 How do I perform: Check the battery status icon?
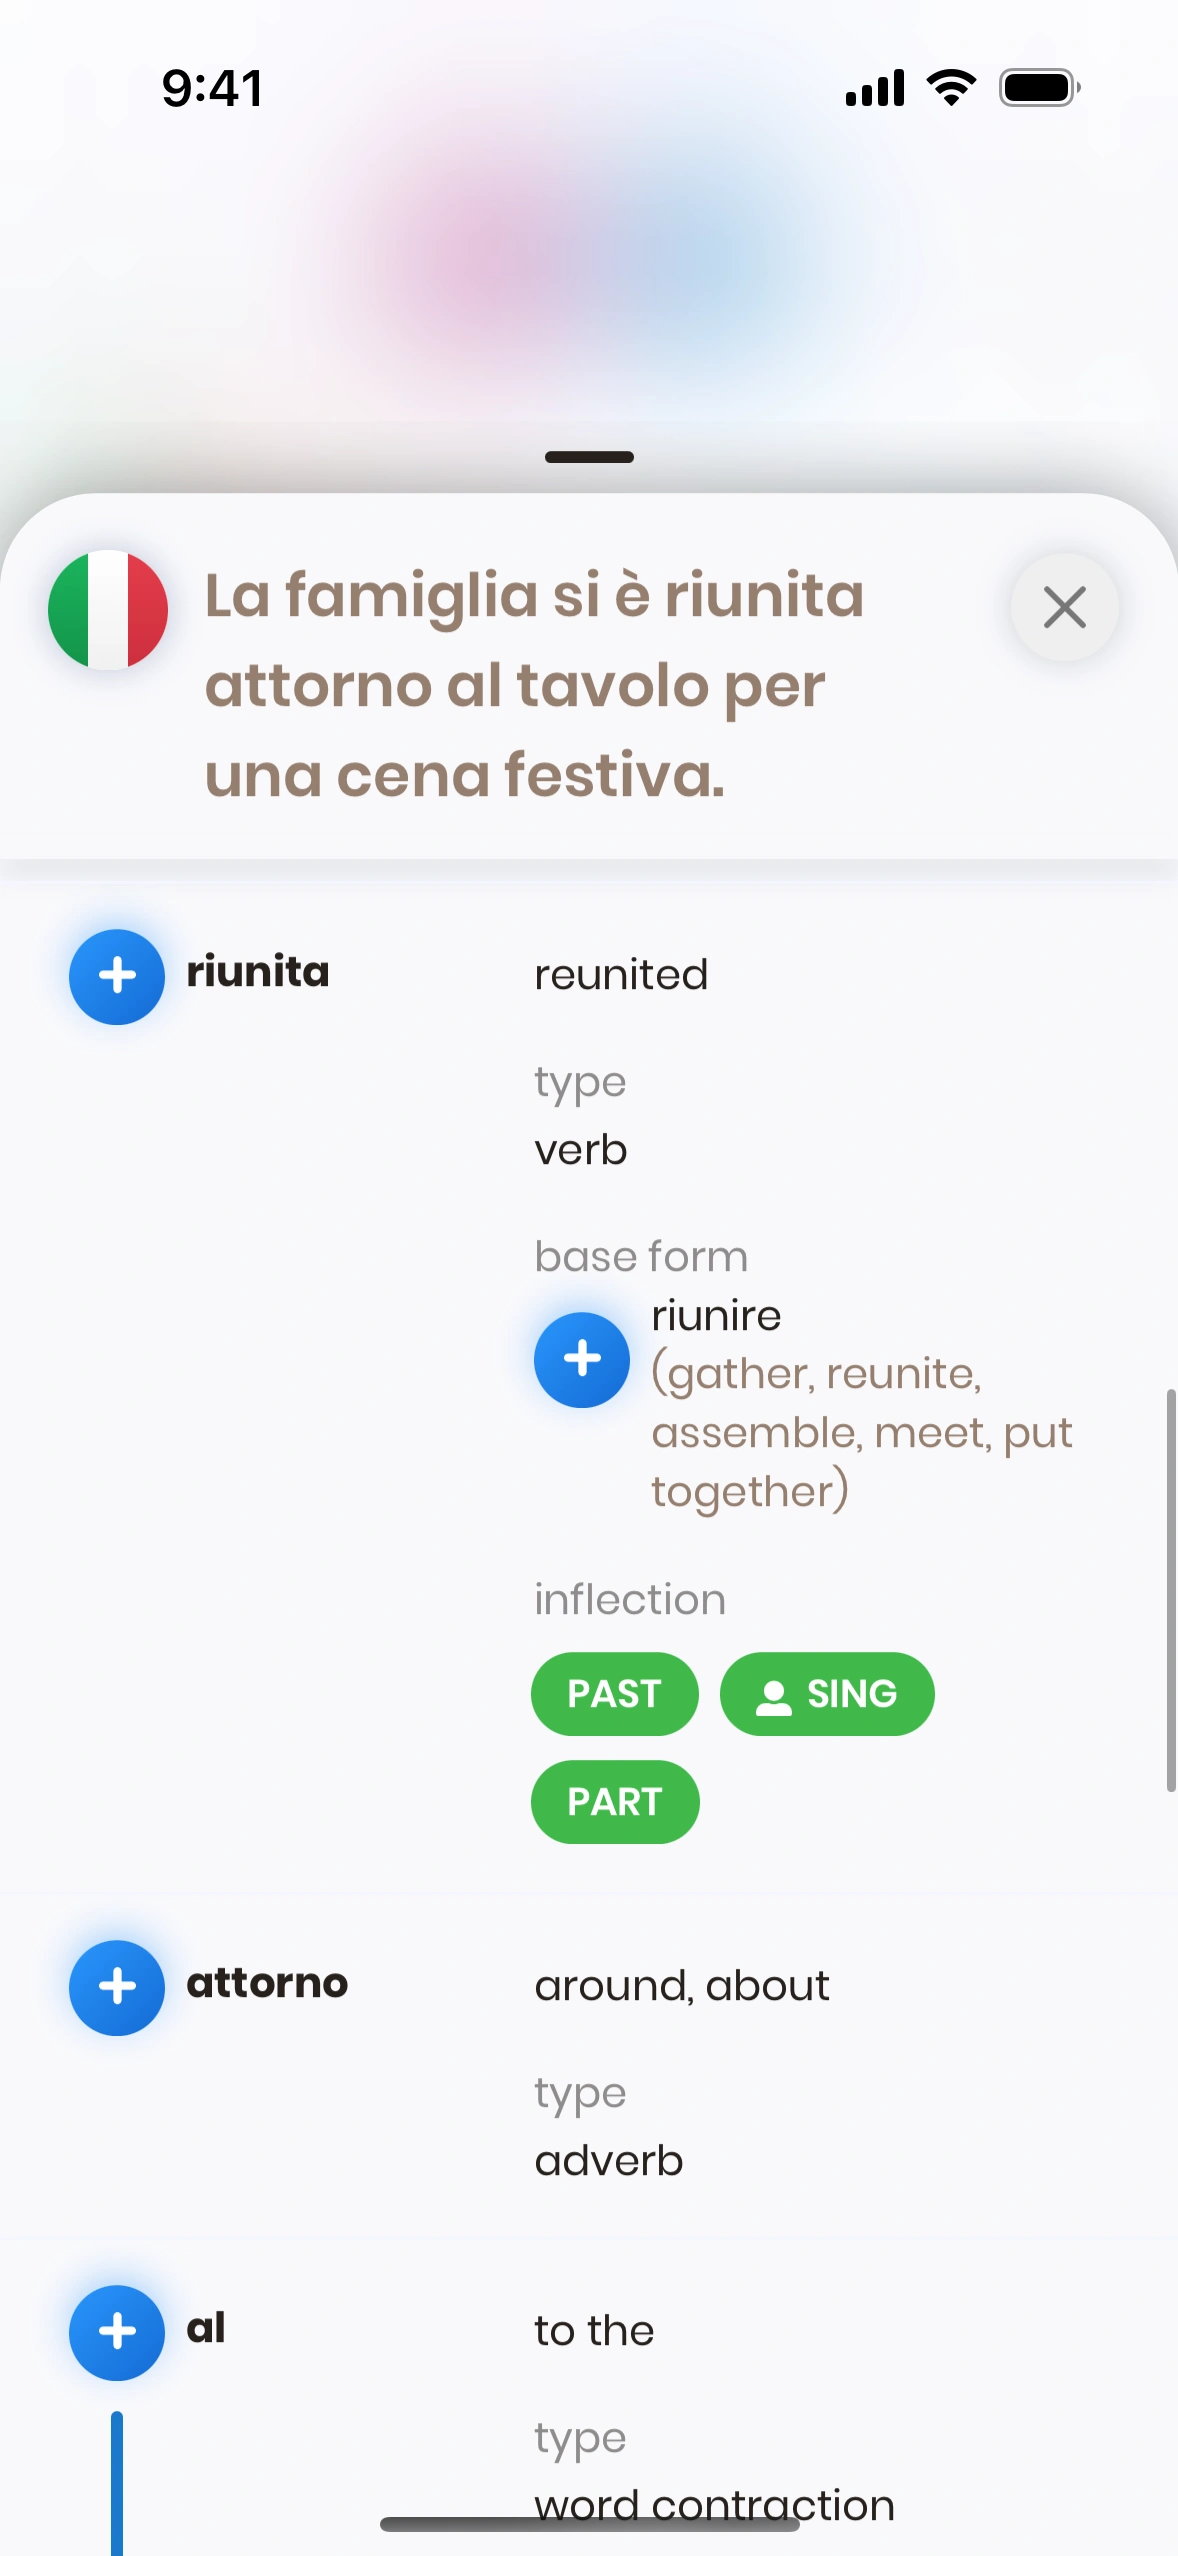click(x=1040, y=88)
